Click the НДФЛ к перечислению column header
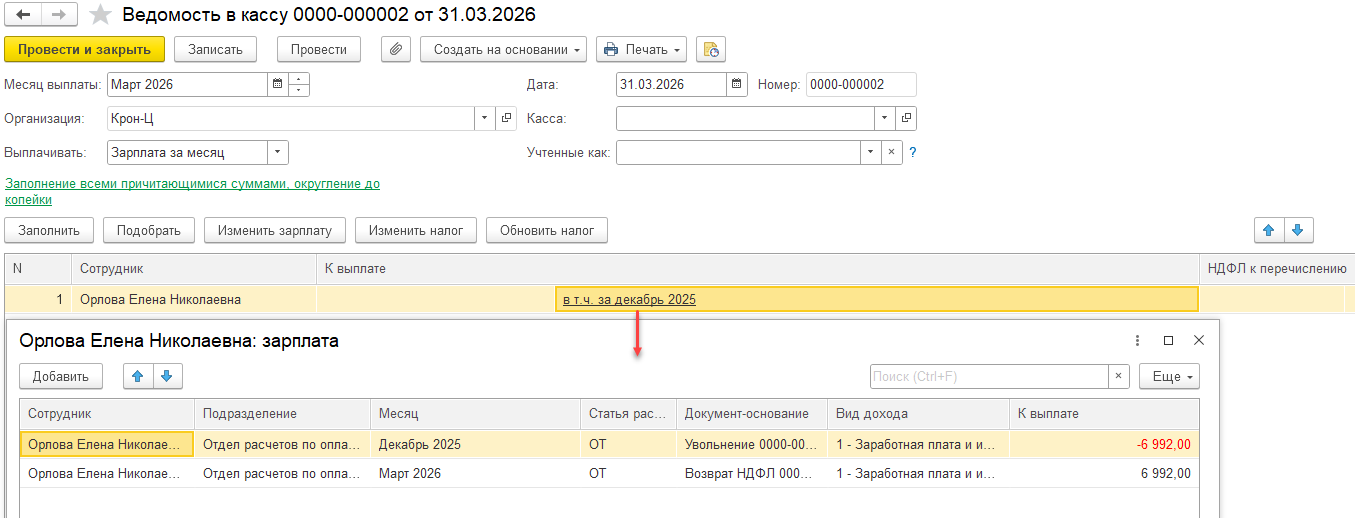This screenshot has width=1355, height=518. pos(1276,269)
